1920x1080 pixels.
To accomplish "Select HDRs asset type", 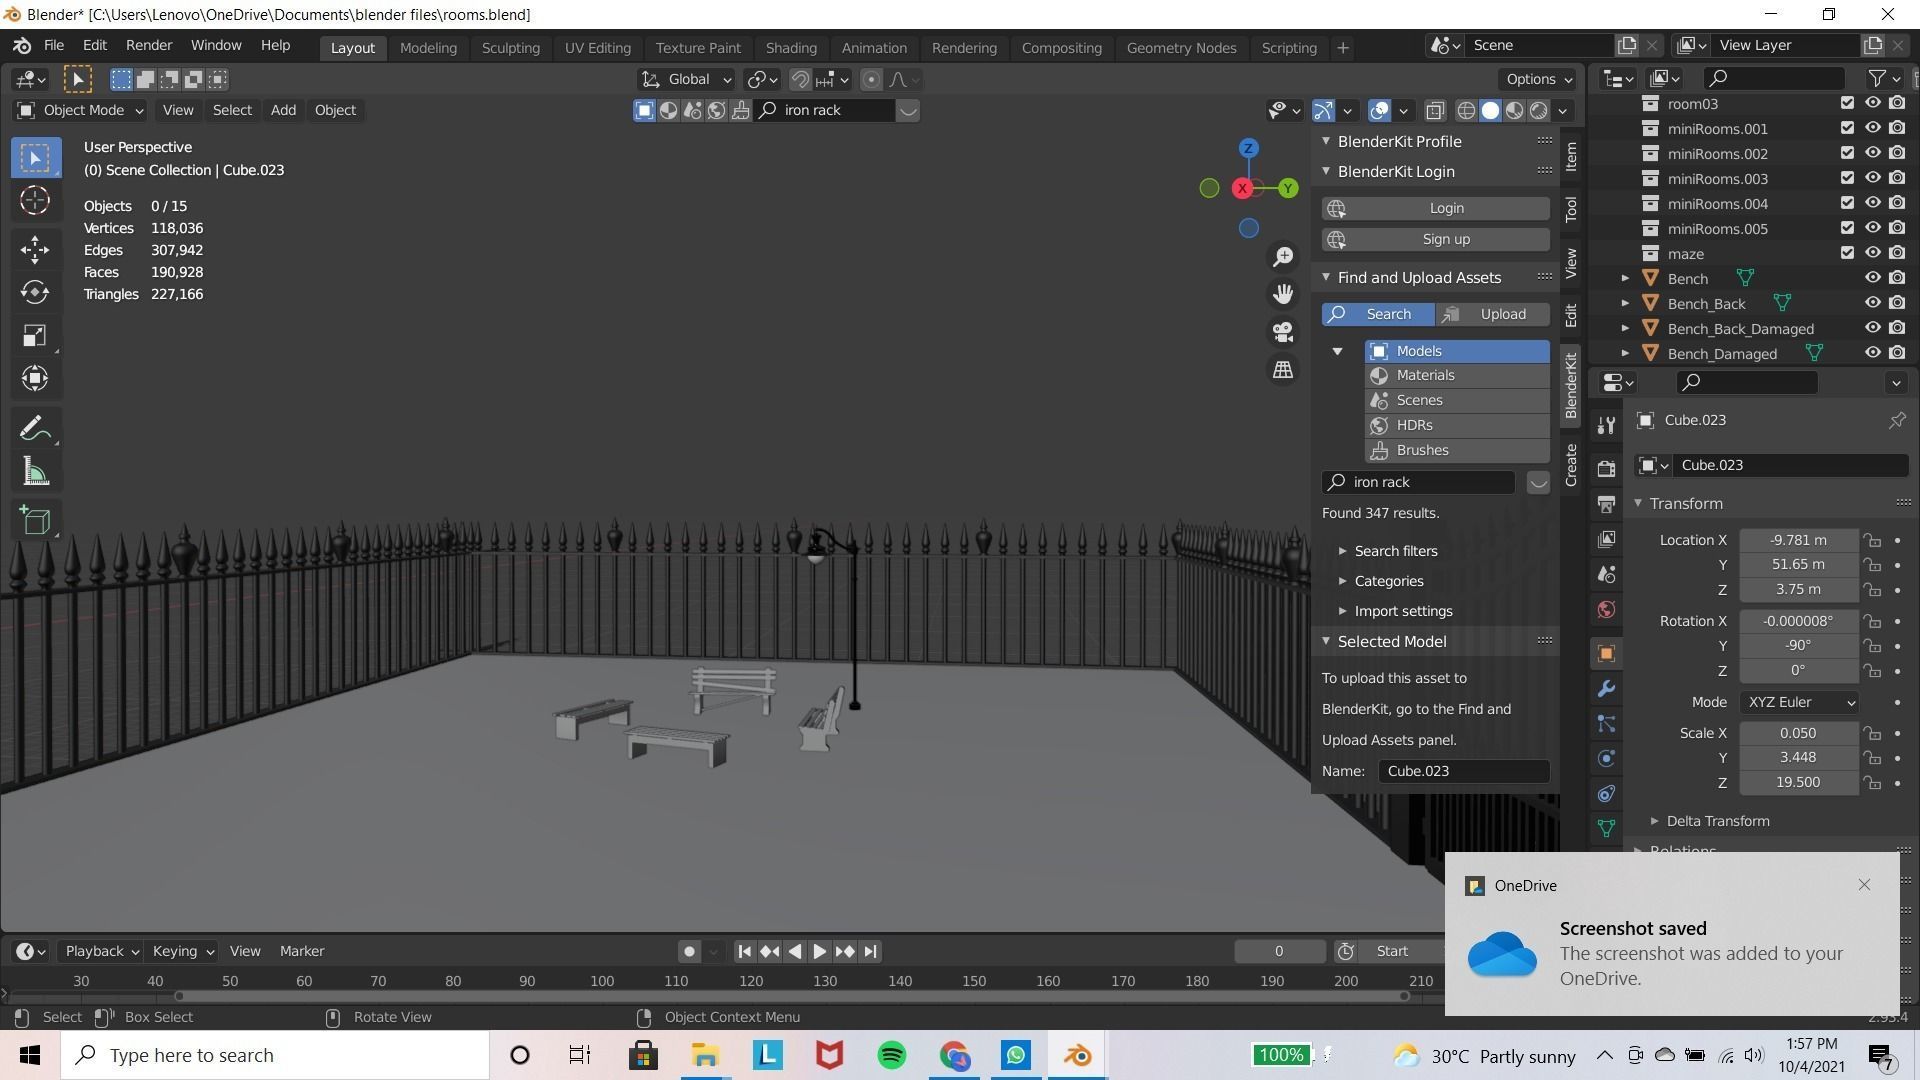I will [1458, 425].
